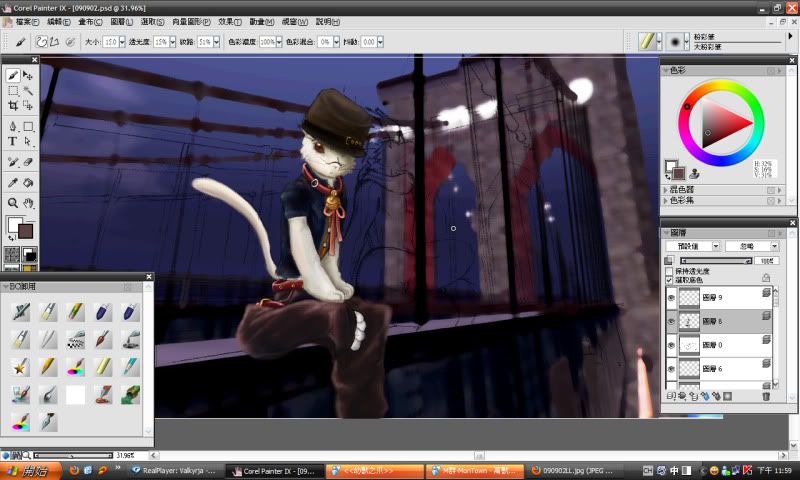Select the Selection Adjuster tool
The image size is (800, 480).
pos(28,106)
